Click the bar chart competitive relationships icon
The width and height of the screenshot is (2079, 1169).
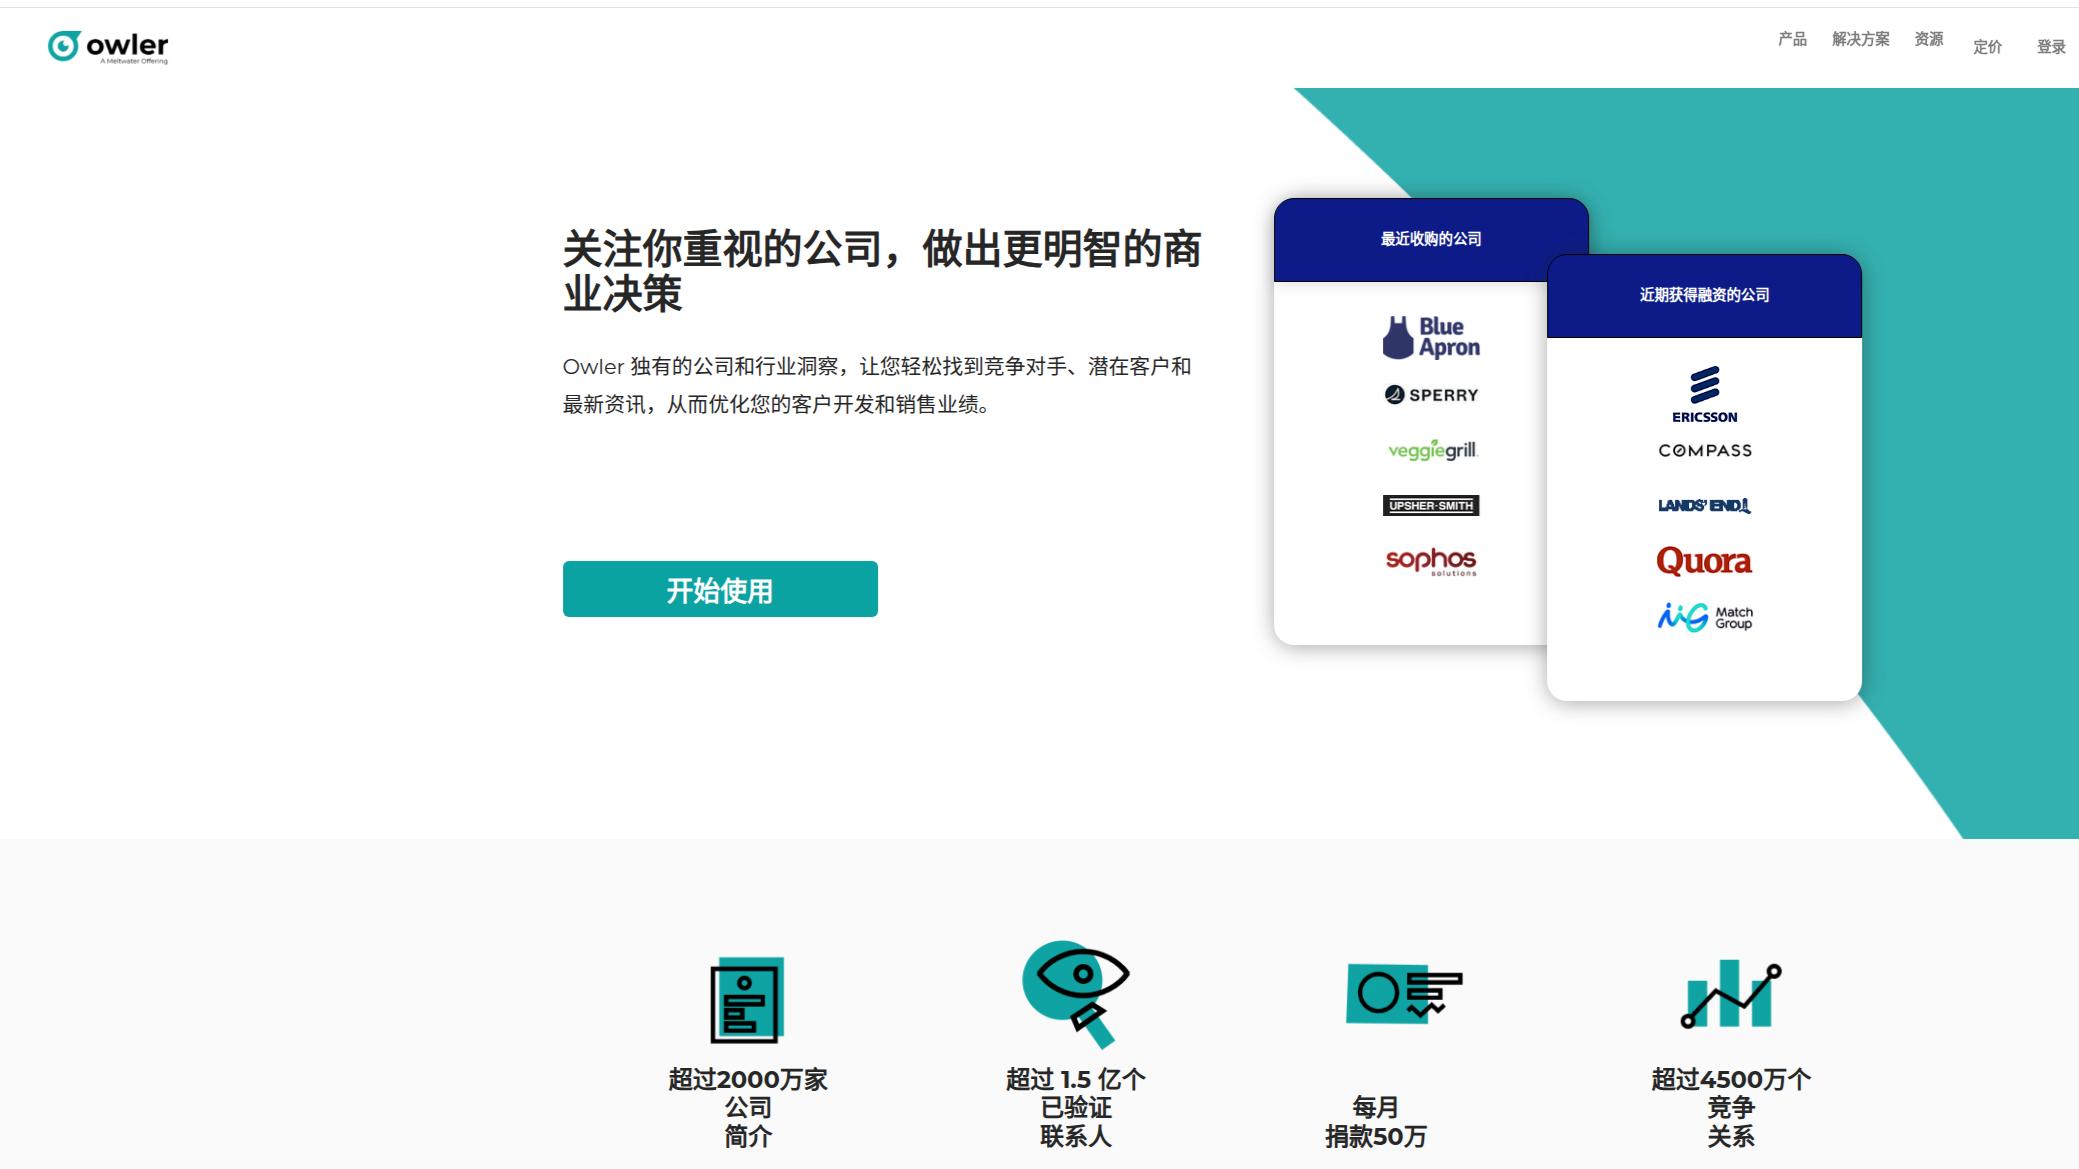(1731, 995)
